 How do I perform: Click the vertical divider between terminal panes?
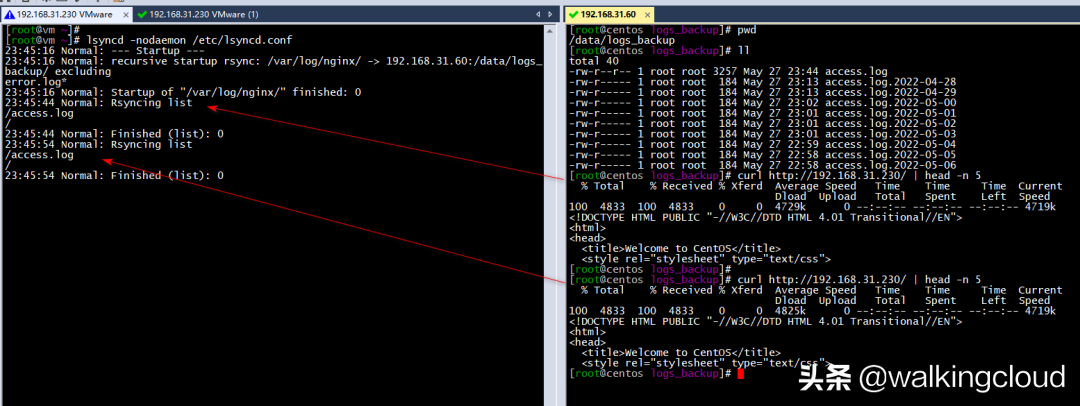point(561,200)
